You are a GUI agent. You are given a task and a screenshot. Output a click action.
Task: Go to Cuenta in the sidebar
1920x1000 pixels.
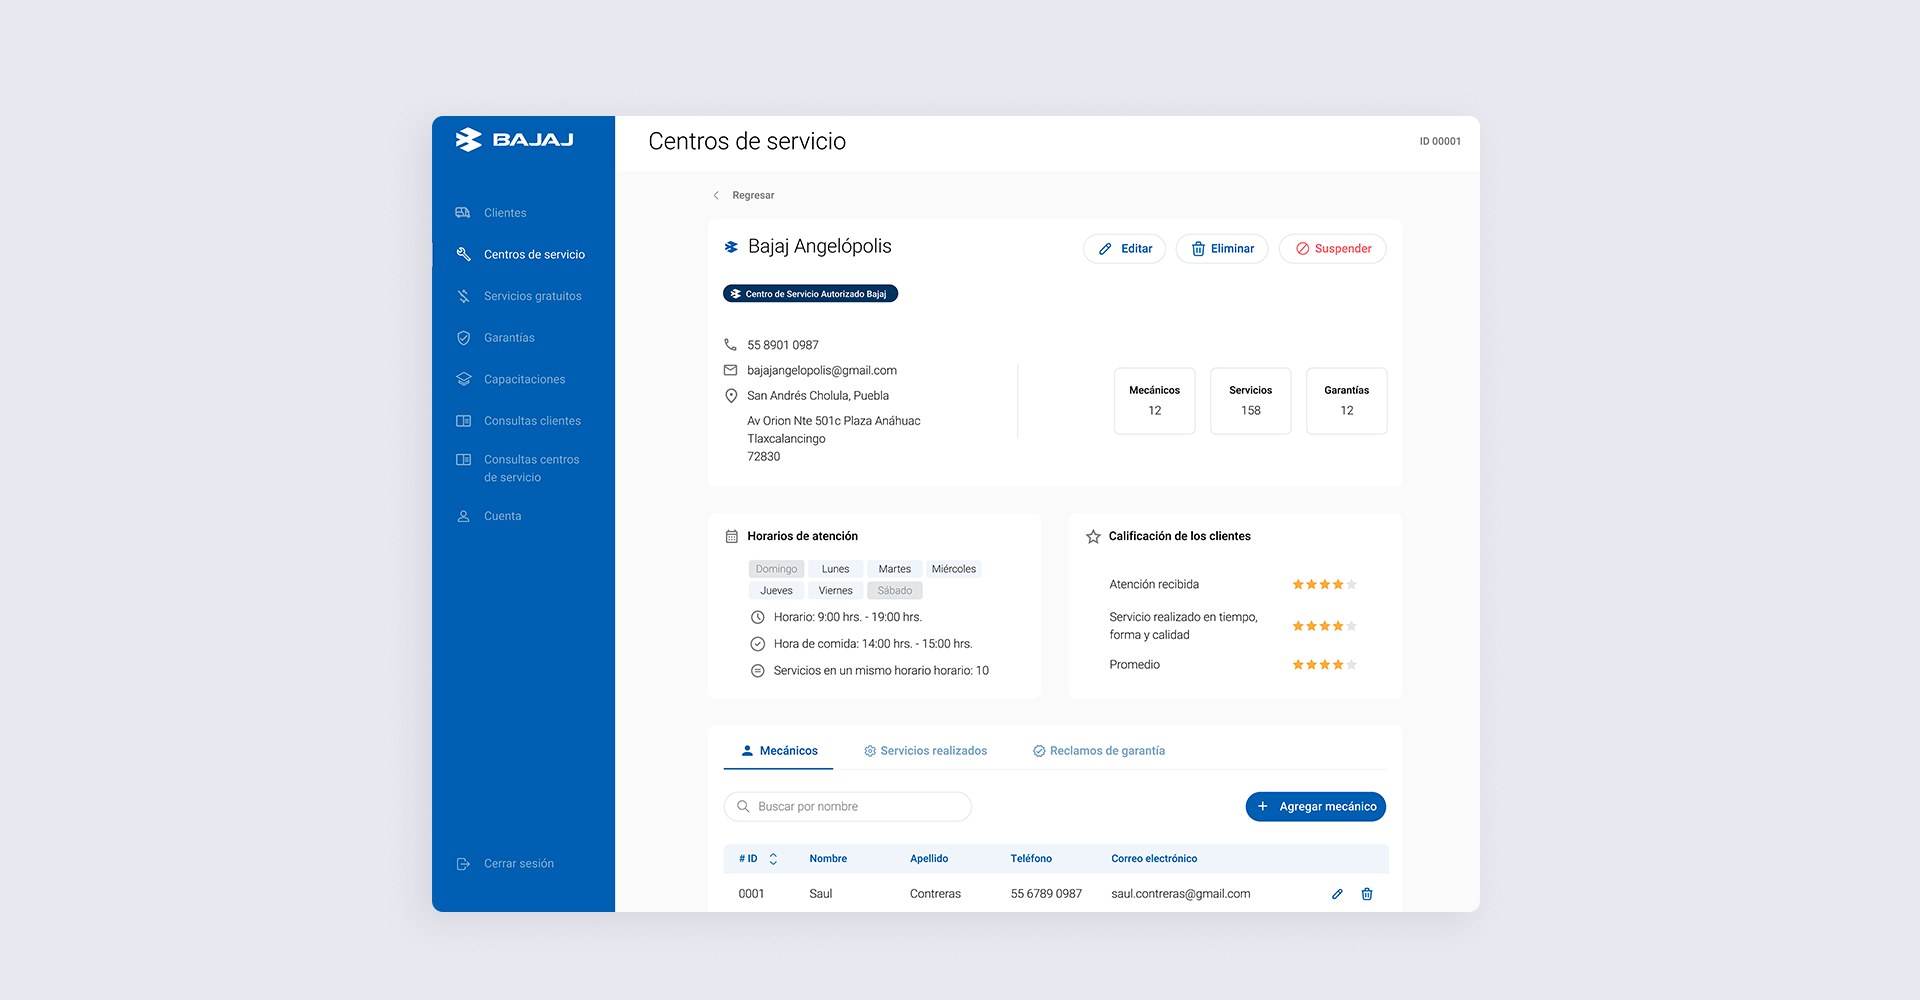point(502,517)
